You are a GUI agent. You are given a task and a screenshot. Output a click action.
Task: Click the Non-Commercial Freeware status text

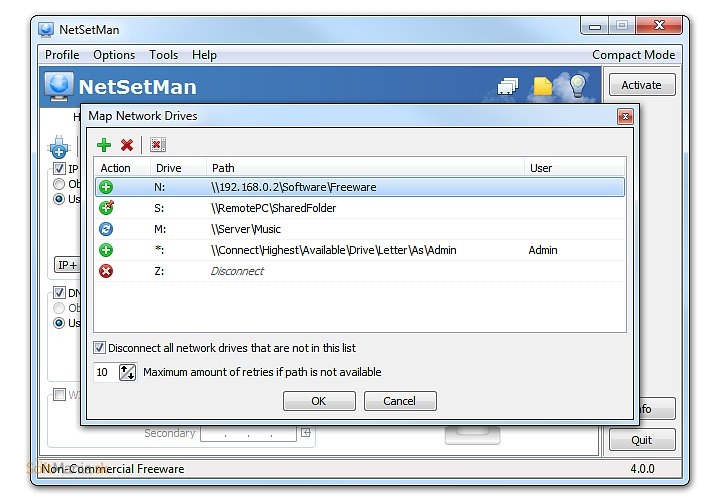(x=112, y=469)
